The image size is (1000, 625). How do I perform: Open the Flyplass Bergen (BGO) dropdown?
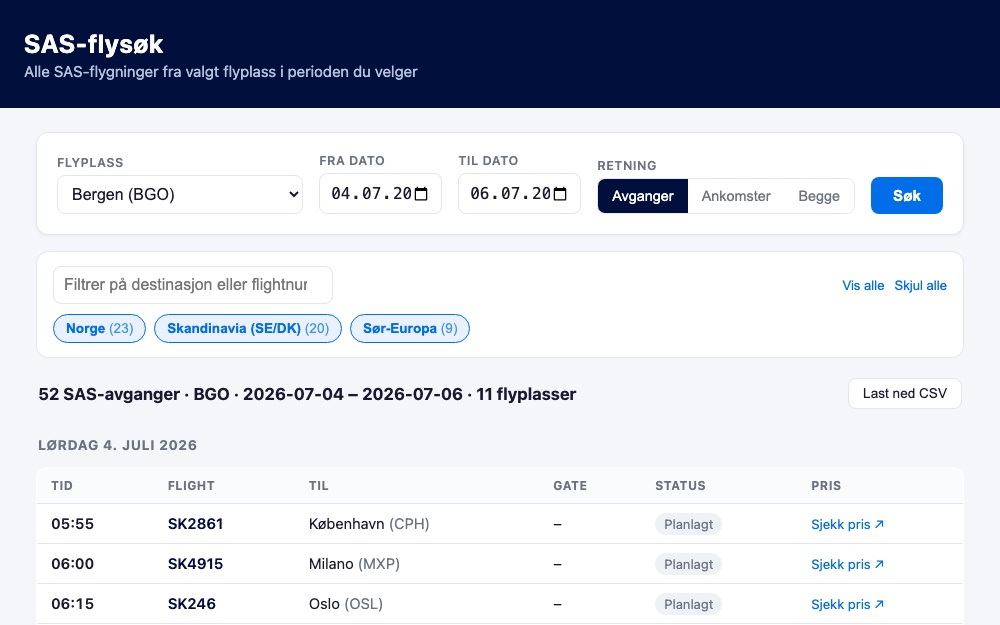(x=180, y=195)
